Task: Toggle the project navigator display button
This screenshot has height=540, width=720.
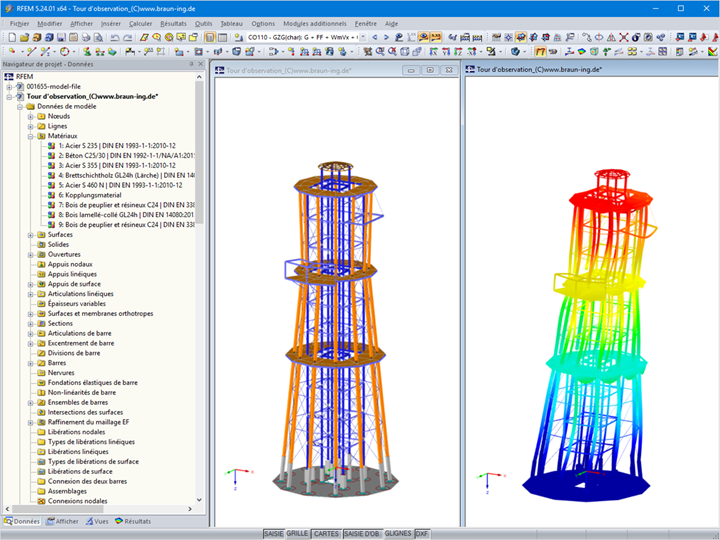Action: pos(210,37)
